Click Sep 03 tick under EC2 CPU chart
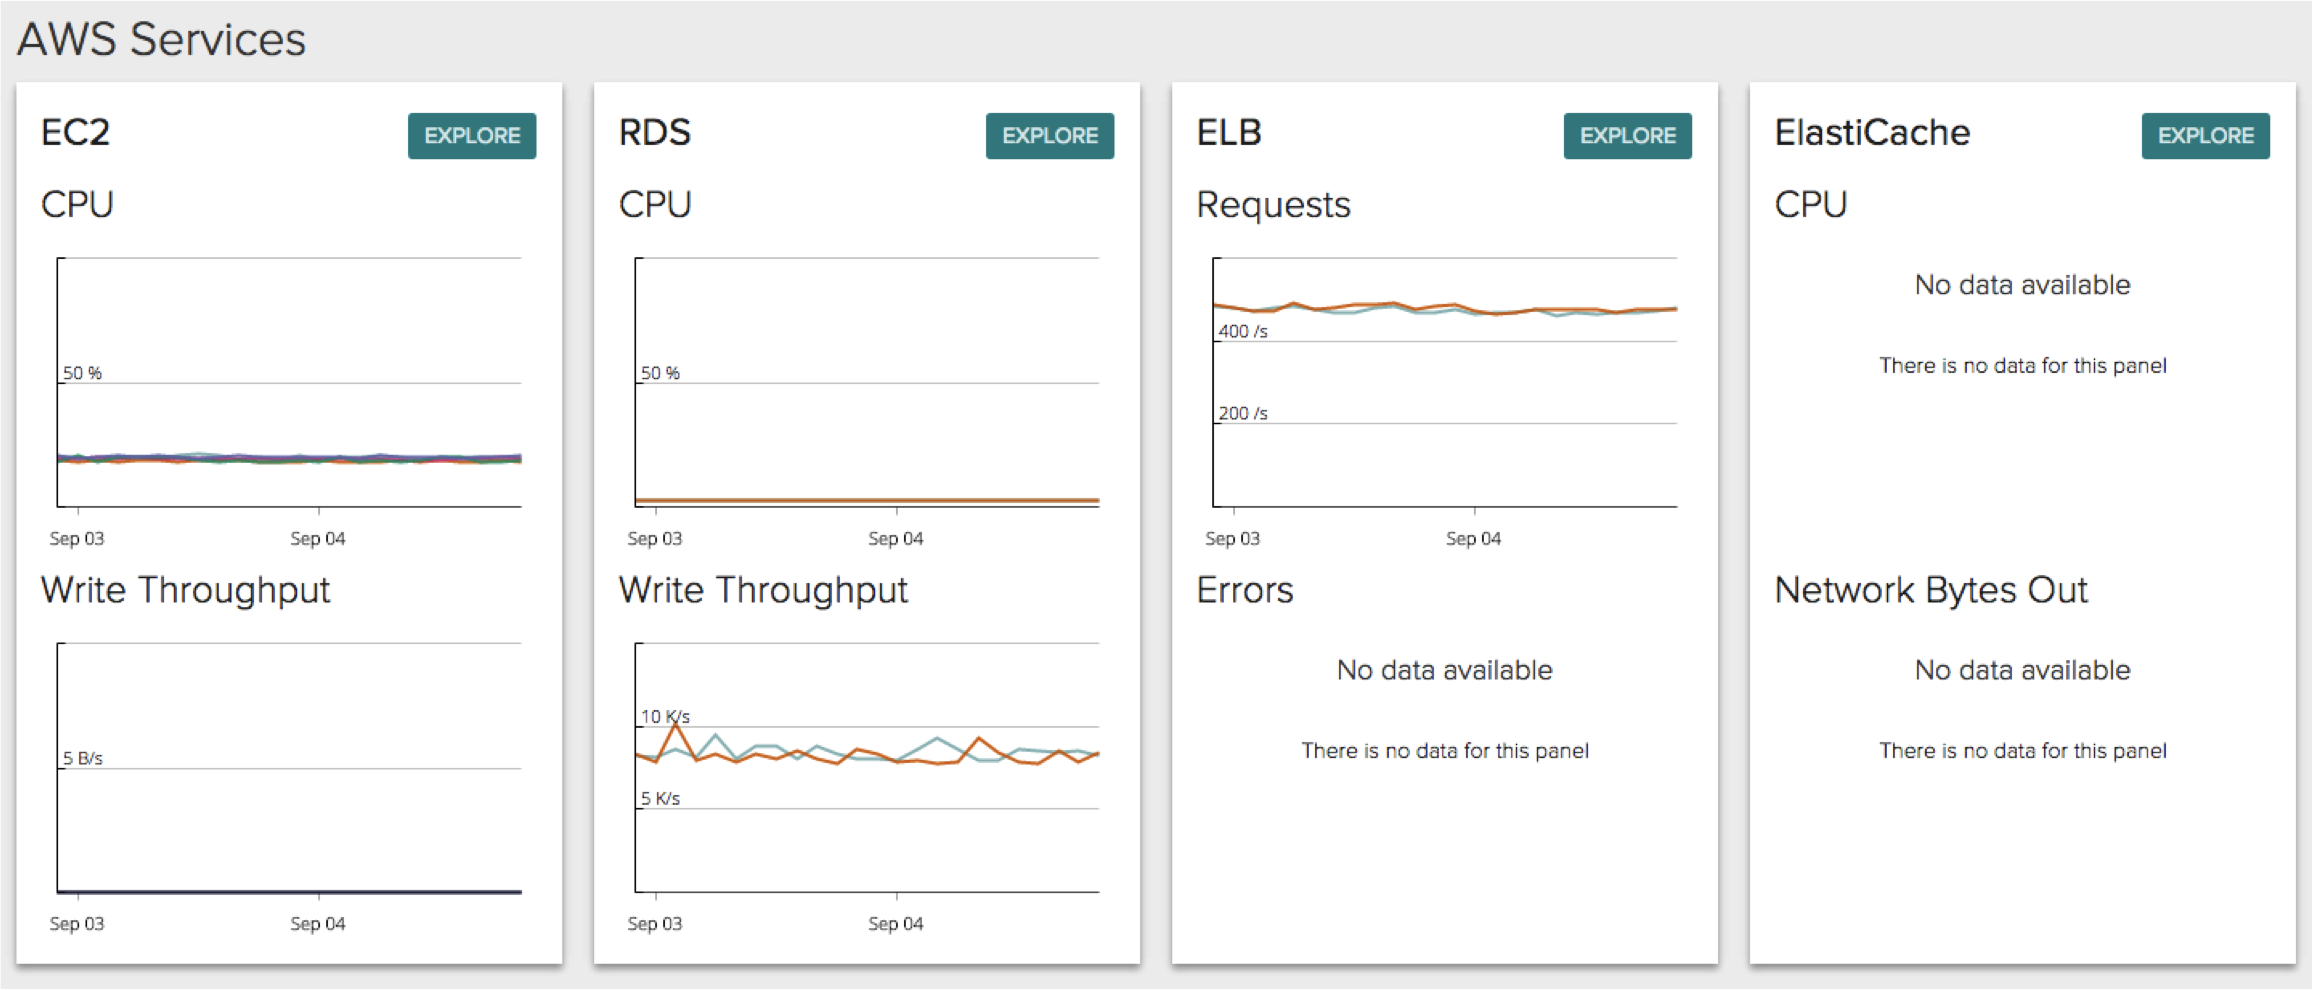Image resolution: width=2312 pixels, height=990 pixels. 77,539
